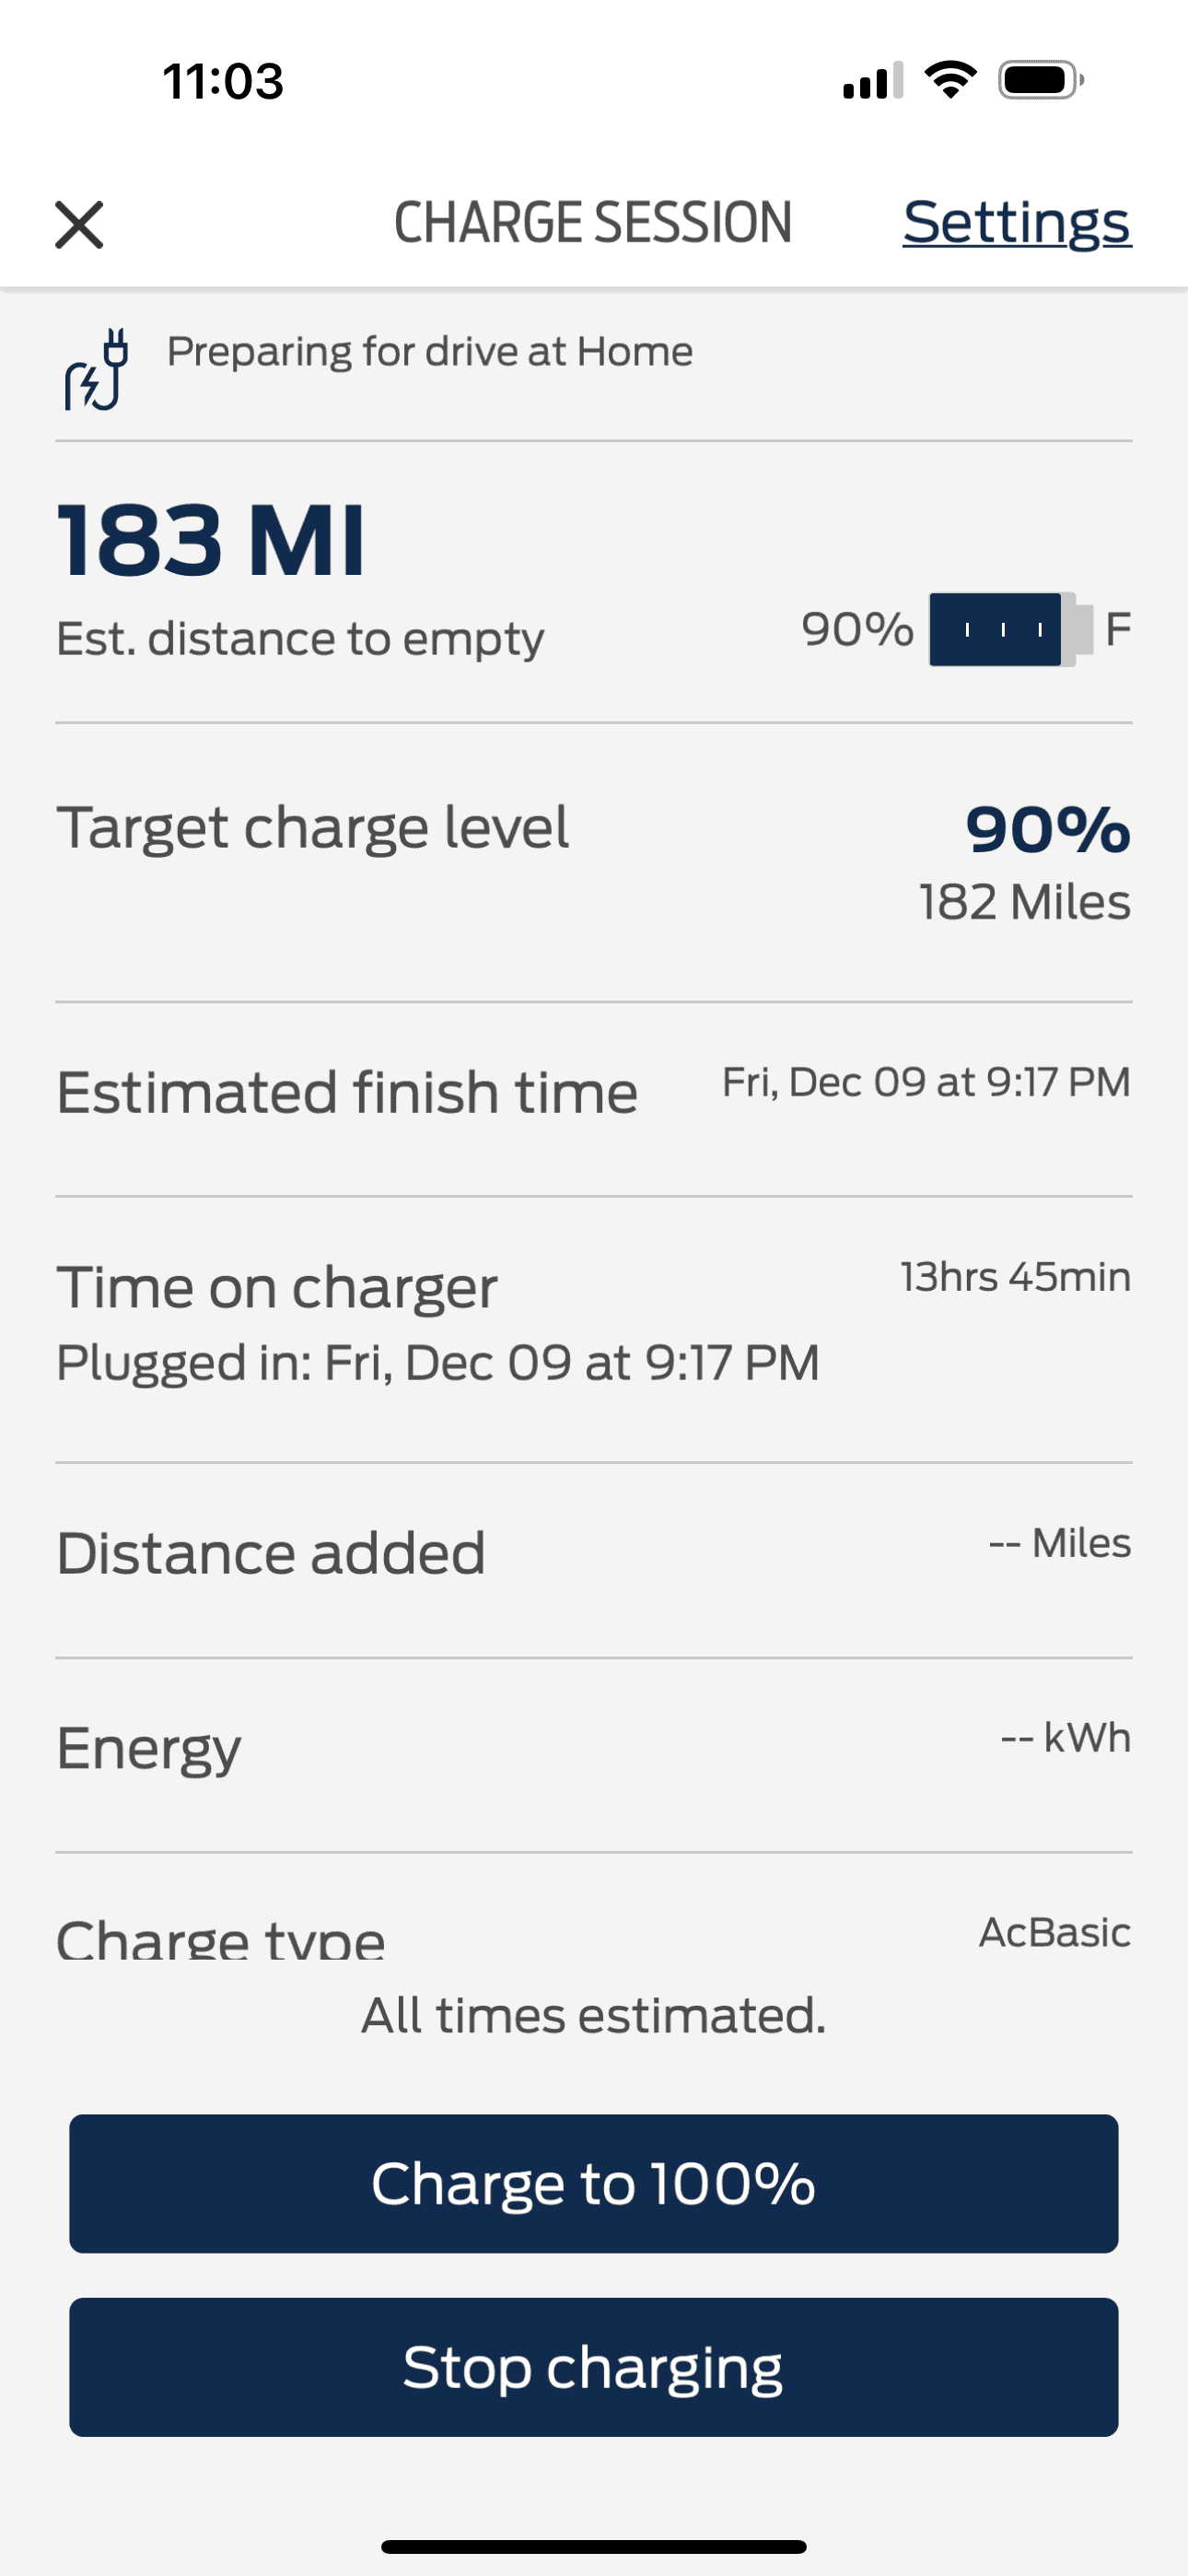Tap the charging plug icon

(x=97, y=369)
